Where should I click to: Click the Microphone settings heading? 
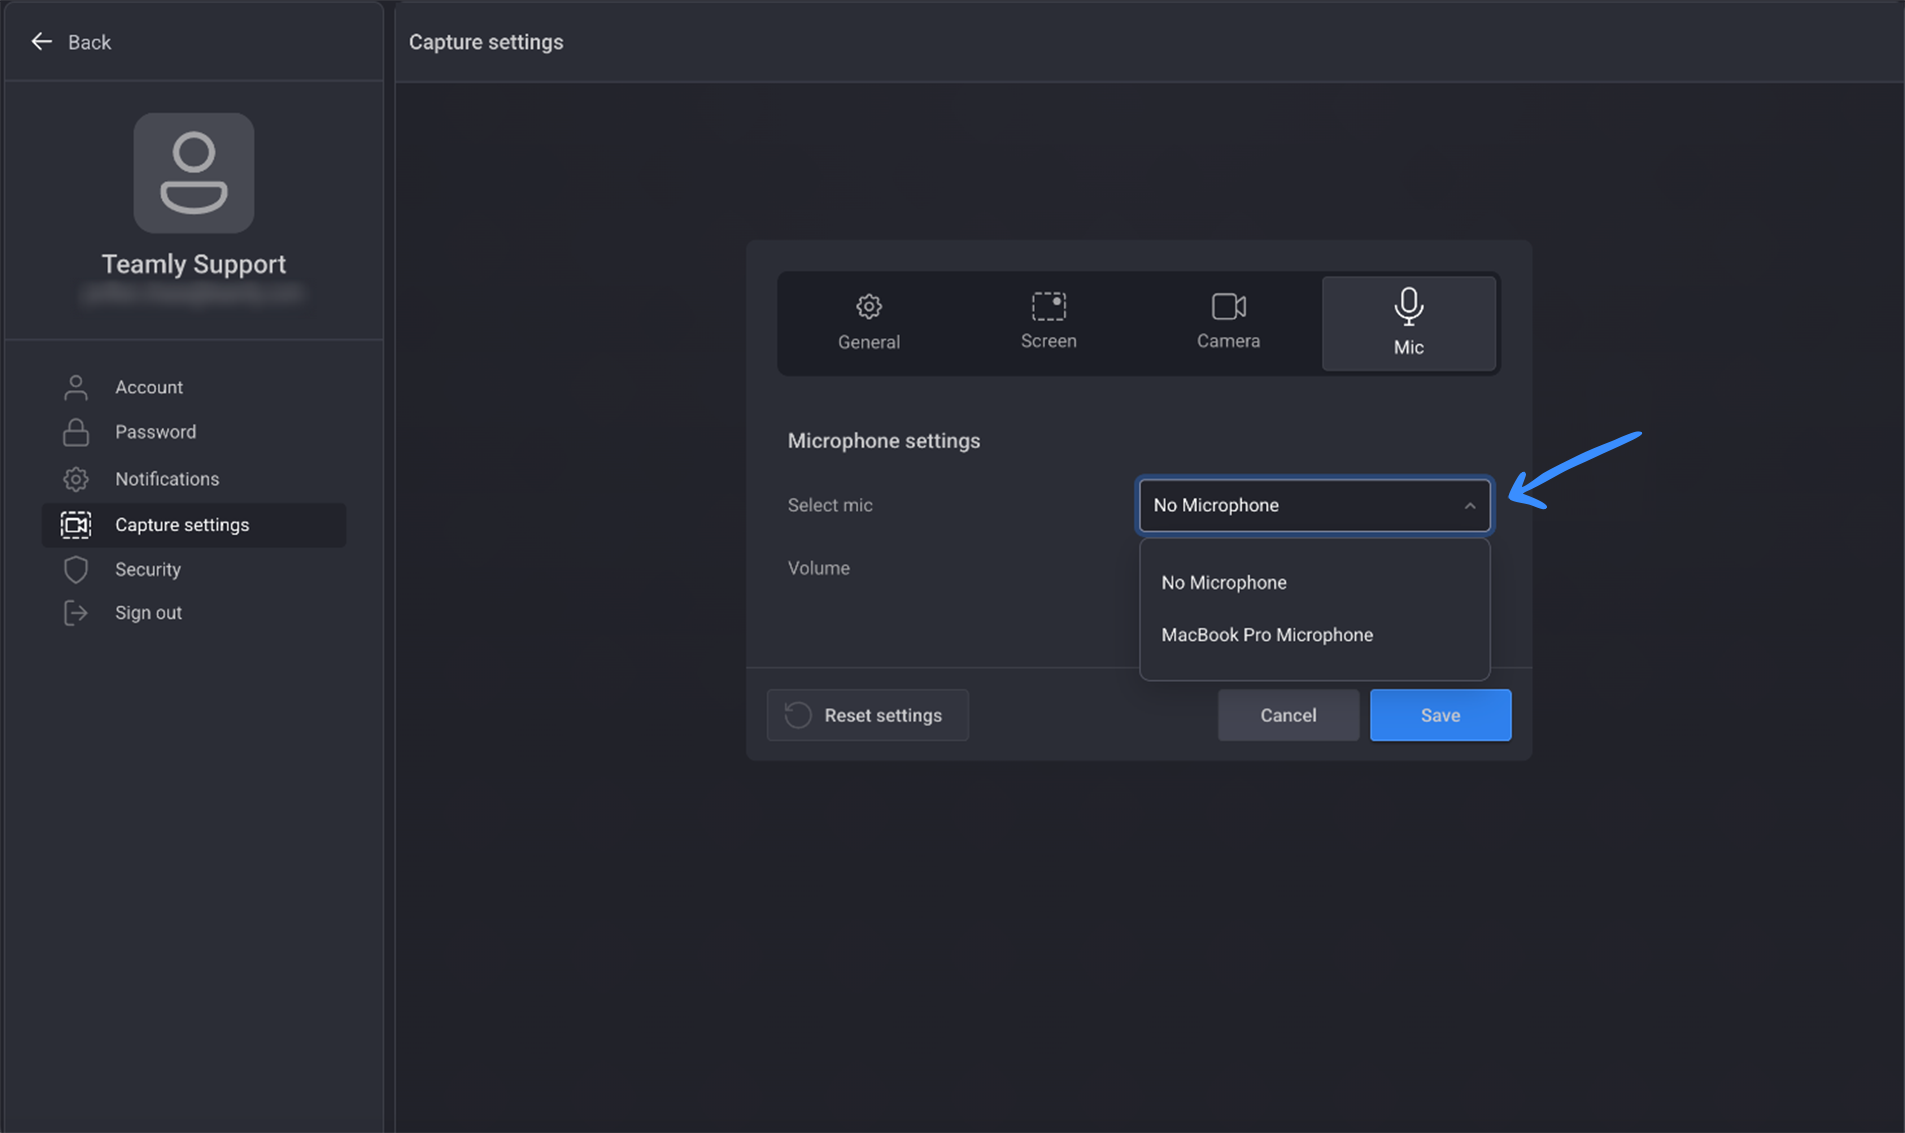pyautogui.click(x=884, y=441)
